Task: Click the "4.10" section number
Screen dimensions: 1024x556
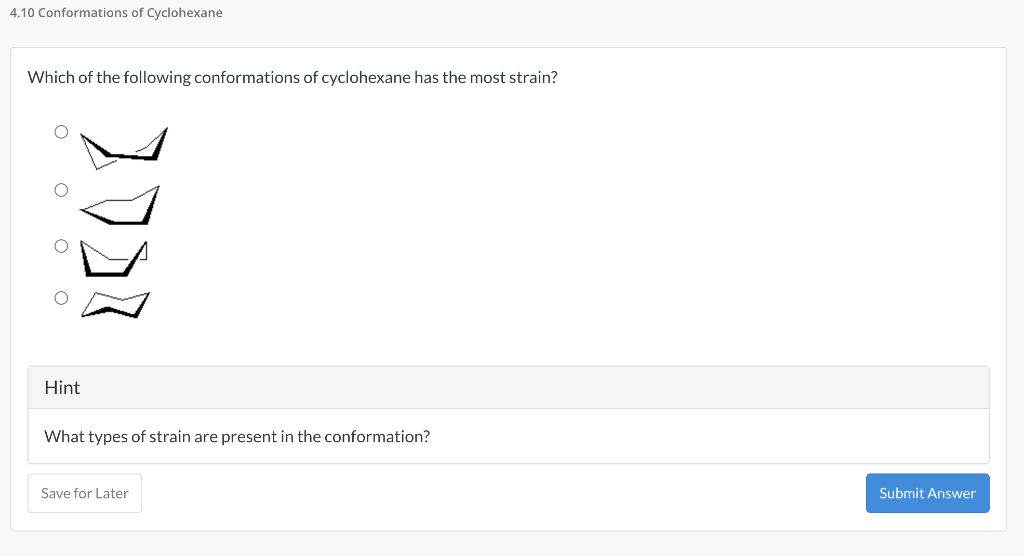Action: tap(20, 13)
